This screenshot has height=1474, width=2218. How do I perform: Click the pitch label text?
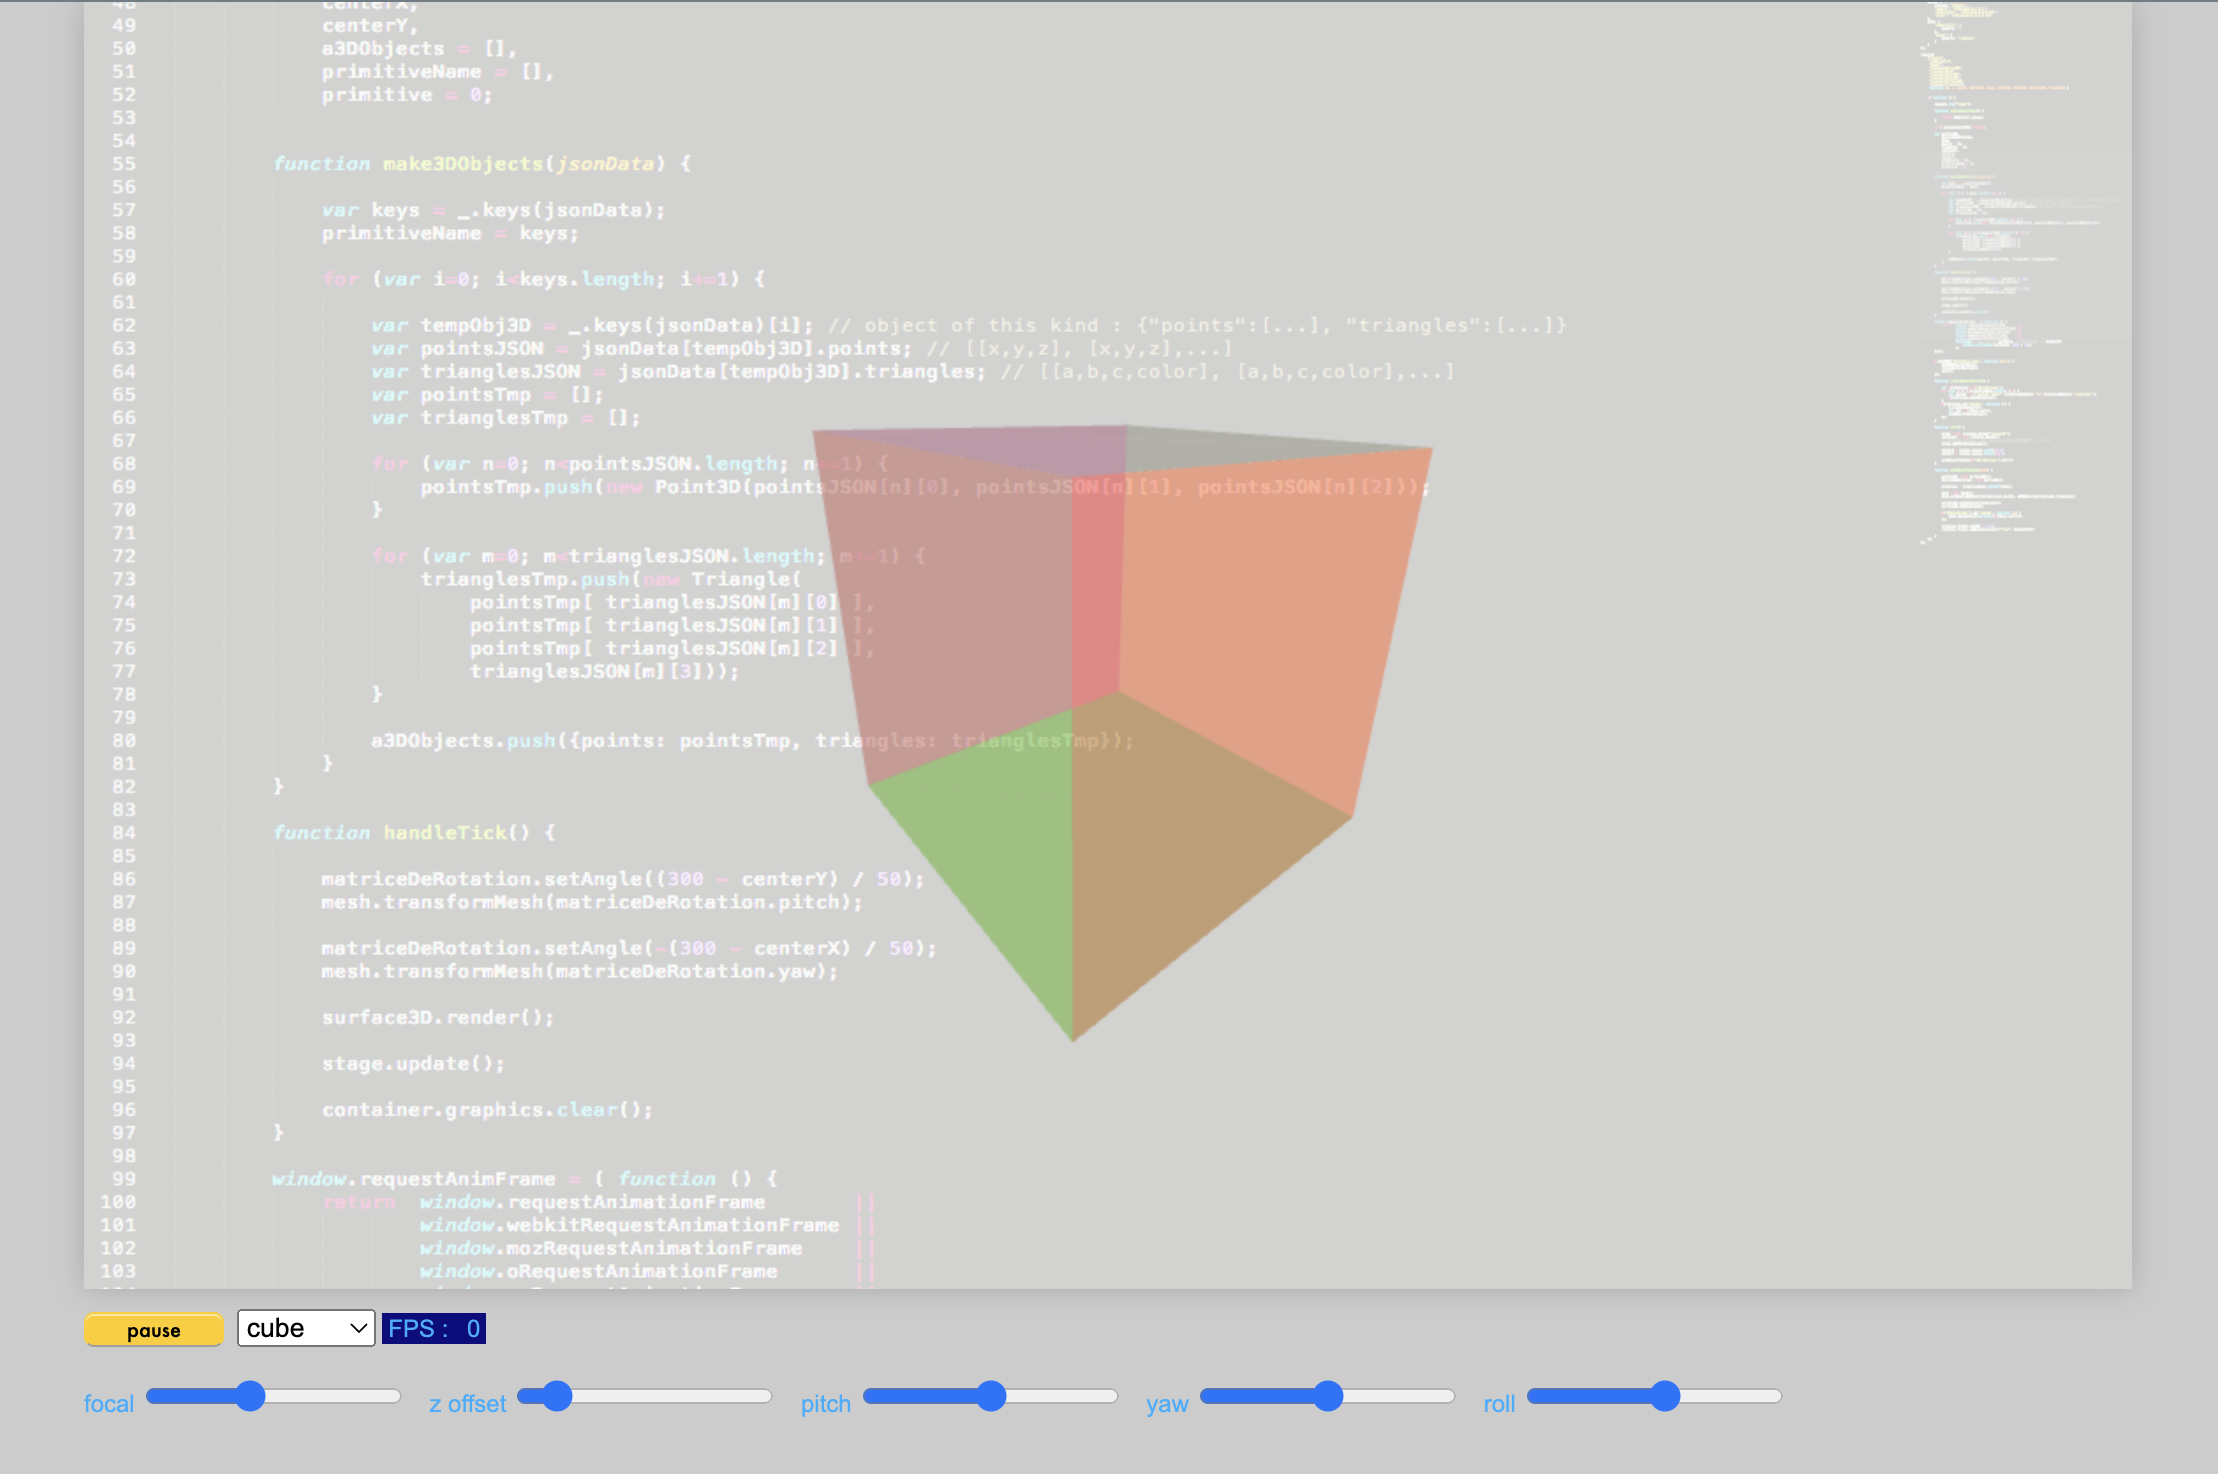point(825,1403)
